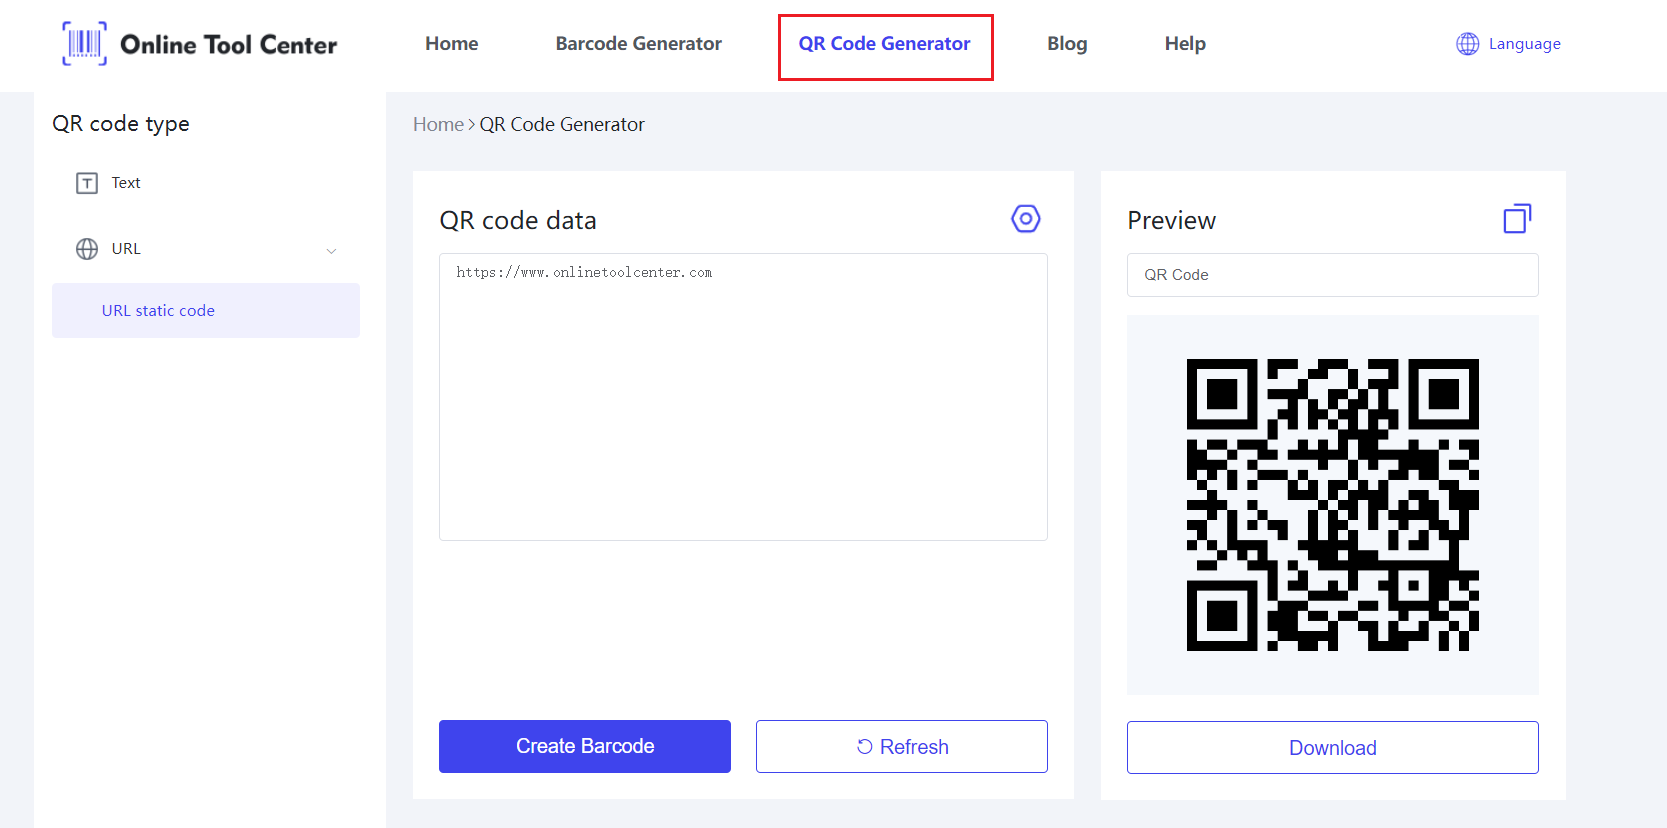The image size is (1667, 828).
Task: Open the Language selector
Action: pos(1523,44)
